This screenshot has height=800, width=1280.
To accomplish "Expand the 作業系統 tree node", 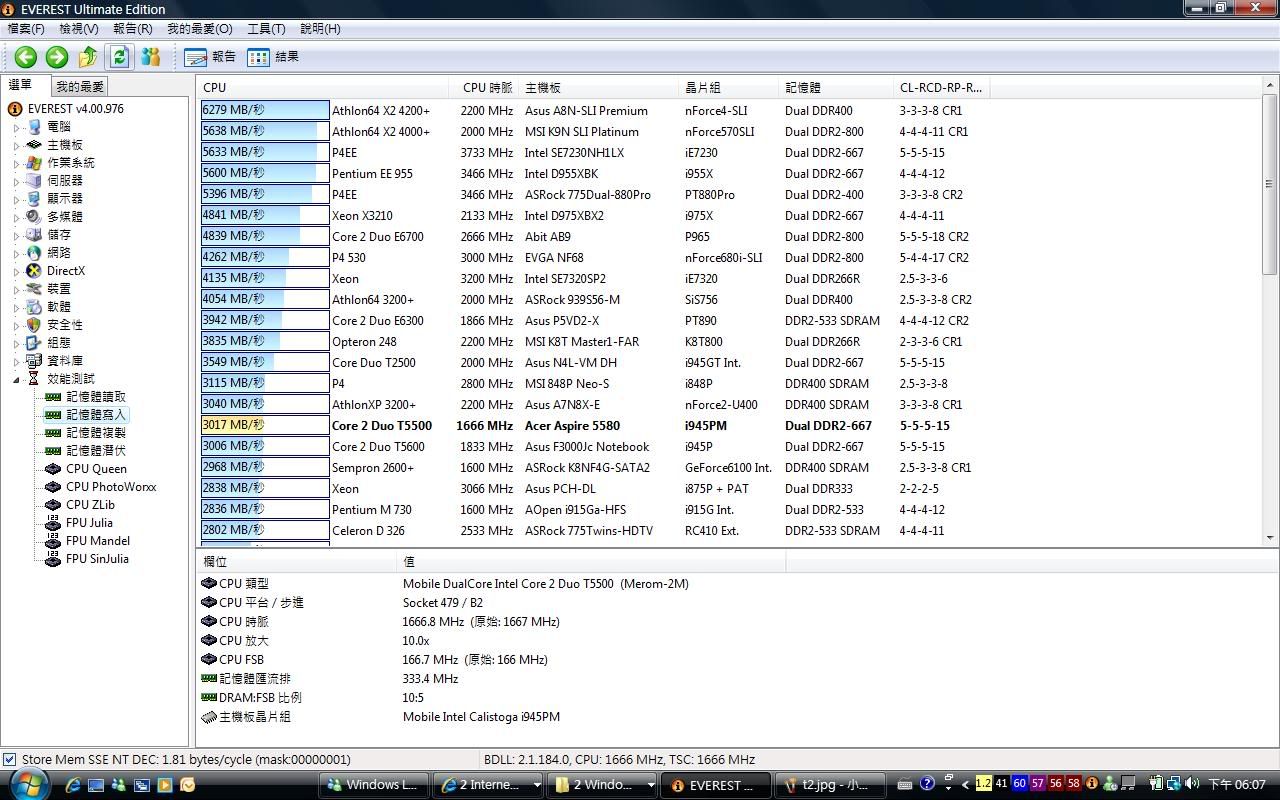I will click(x=17, y=164).
